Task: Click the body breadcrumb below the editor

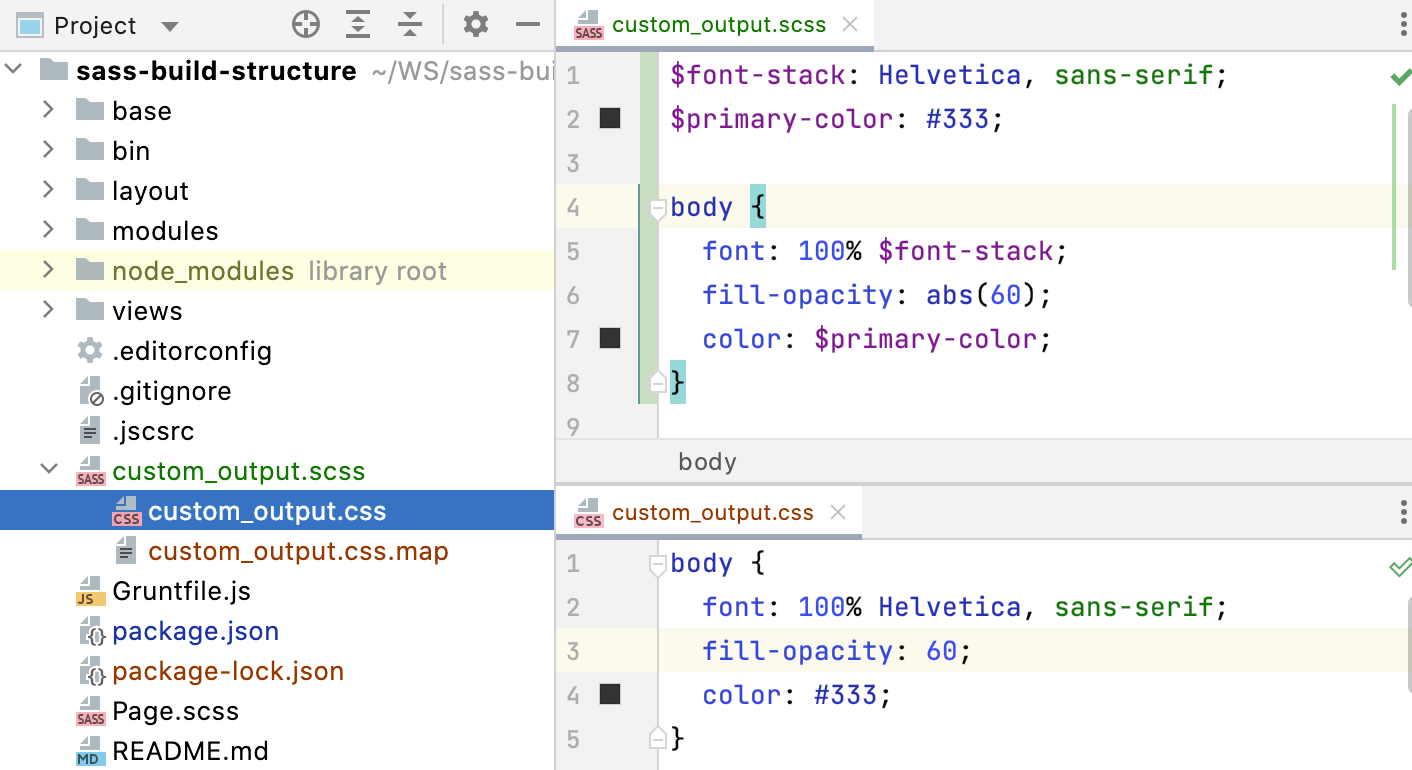Action: 707,462
